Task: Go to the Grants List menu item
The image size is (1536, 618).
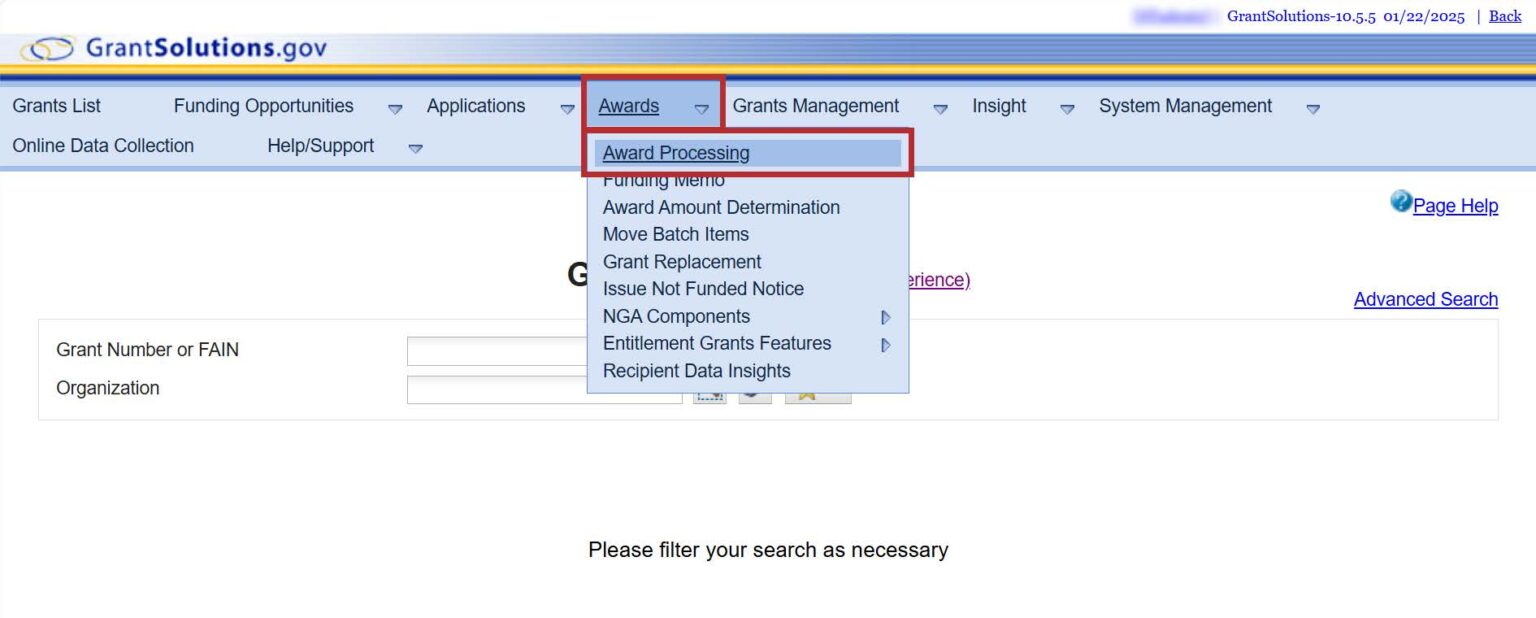Action: coord(57,106)
